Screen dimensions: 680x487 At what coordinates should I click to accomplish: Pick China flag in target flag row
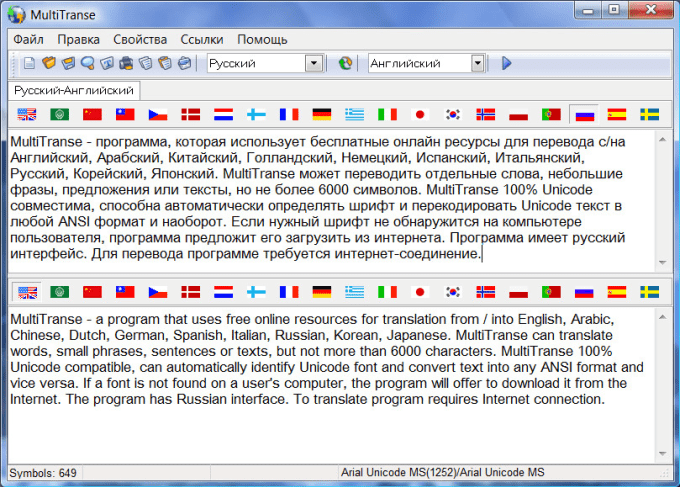pyautogui.click(x=92, y=292)
